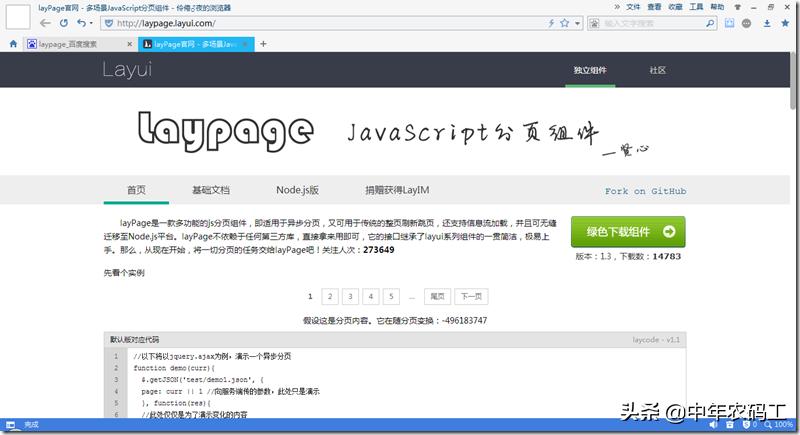The width and height of the screenshot is (800, 435).
Task: Open the 文件 menu
Action: pyautogui.click(x=633, y=7)
